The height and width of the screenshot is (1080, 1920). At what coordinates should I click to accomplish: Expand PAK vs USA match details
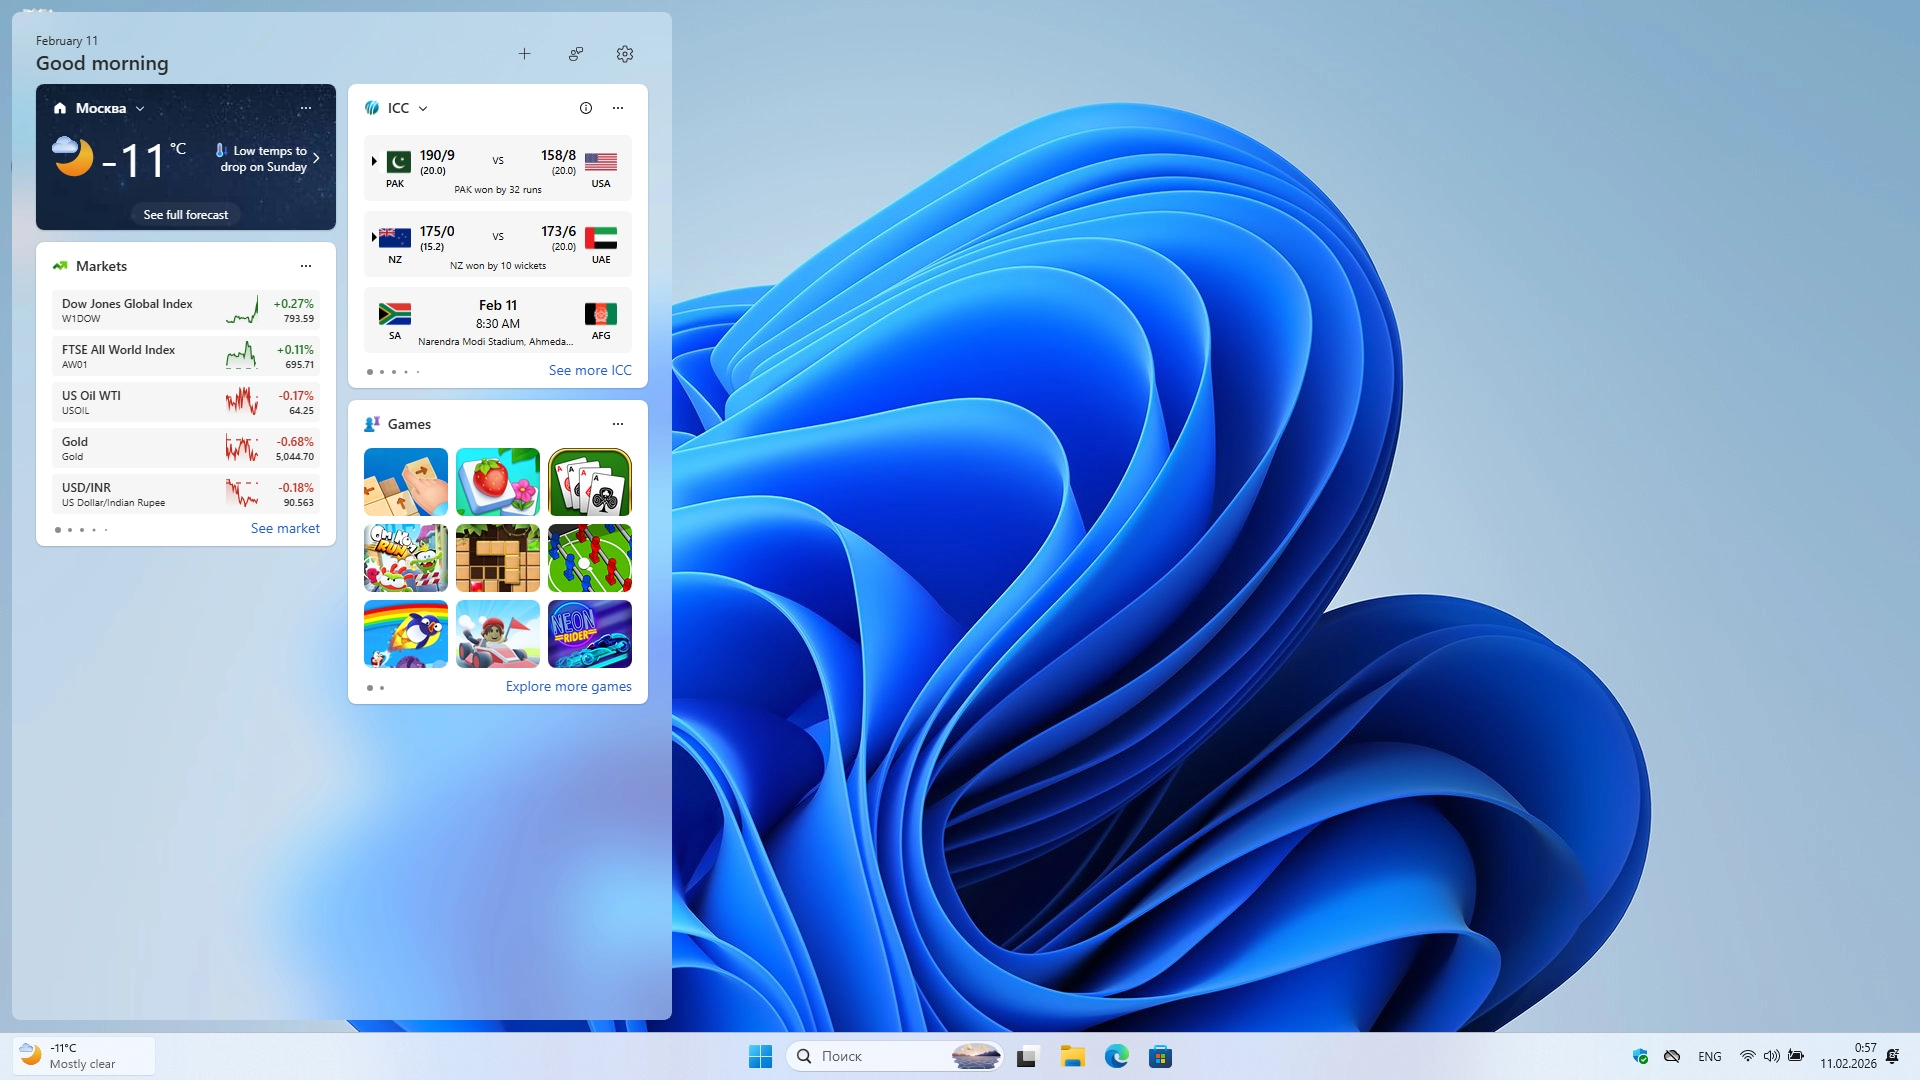coord(374,161)
